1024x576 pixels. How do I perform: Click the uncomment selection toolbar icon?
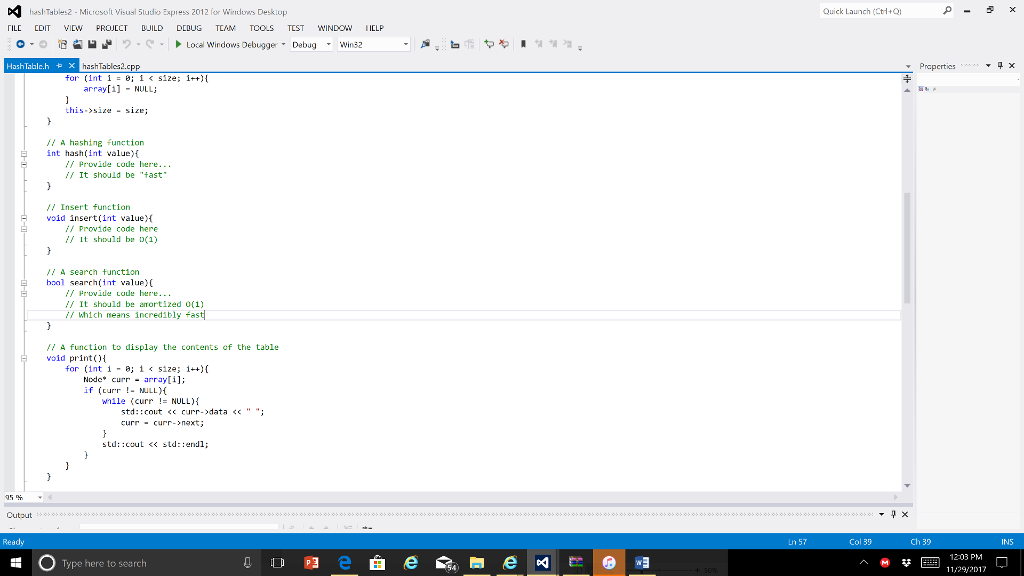[504, 44]
